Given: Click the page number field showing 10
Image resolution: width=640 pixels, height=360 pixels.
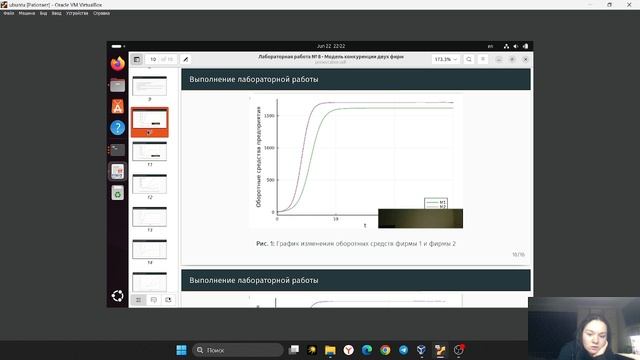Looking at the screenshot, I should [x=153, y=60].
